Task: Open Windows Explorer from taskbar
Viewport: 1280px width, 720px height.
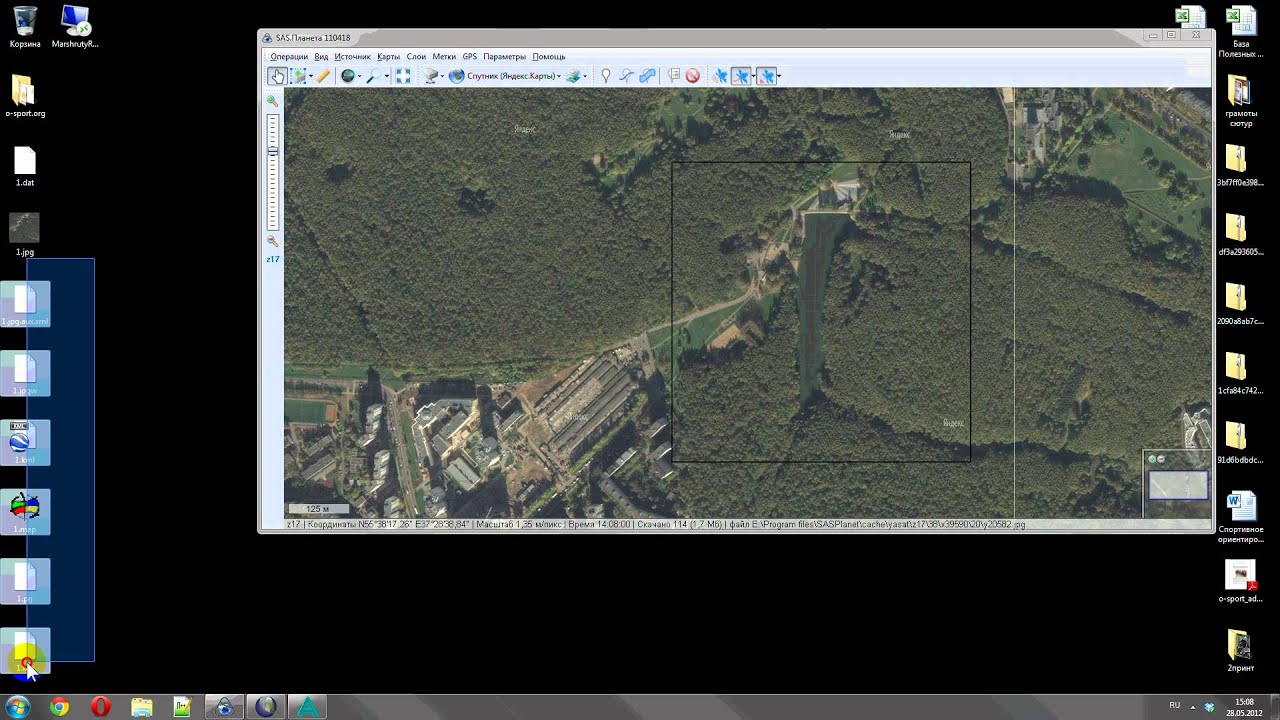Action: [141, 707]
